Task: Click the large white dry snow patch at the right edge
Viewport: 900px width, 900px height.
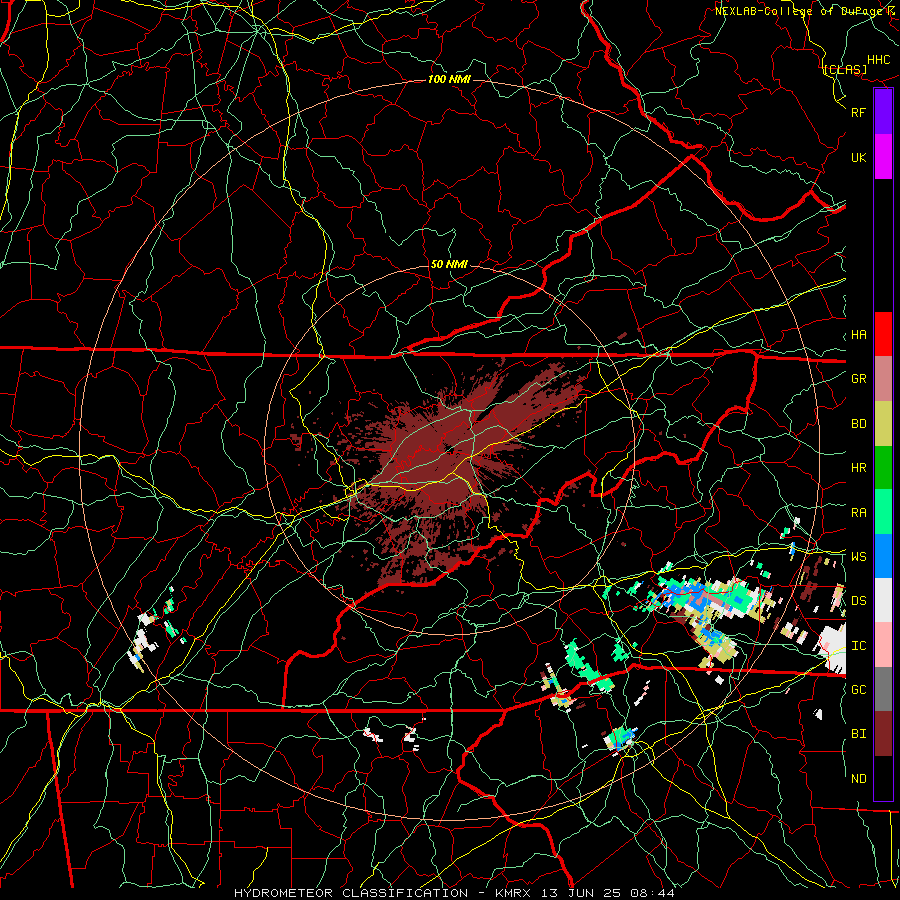Action: 833,647
